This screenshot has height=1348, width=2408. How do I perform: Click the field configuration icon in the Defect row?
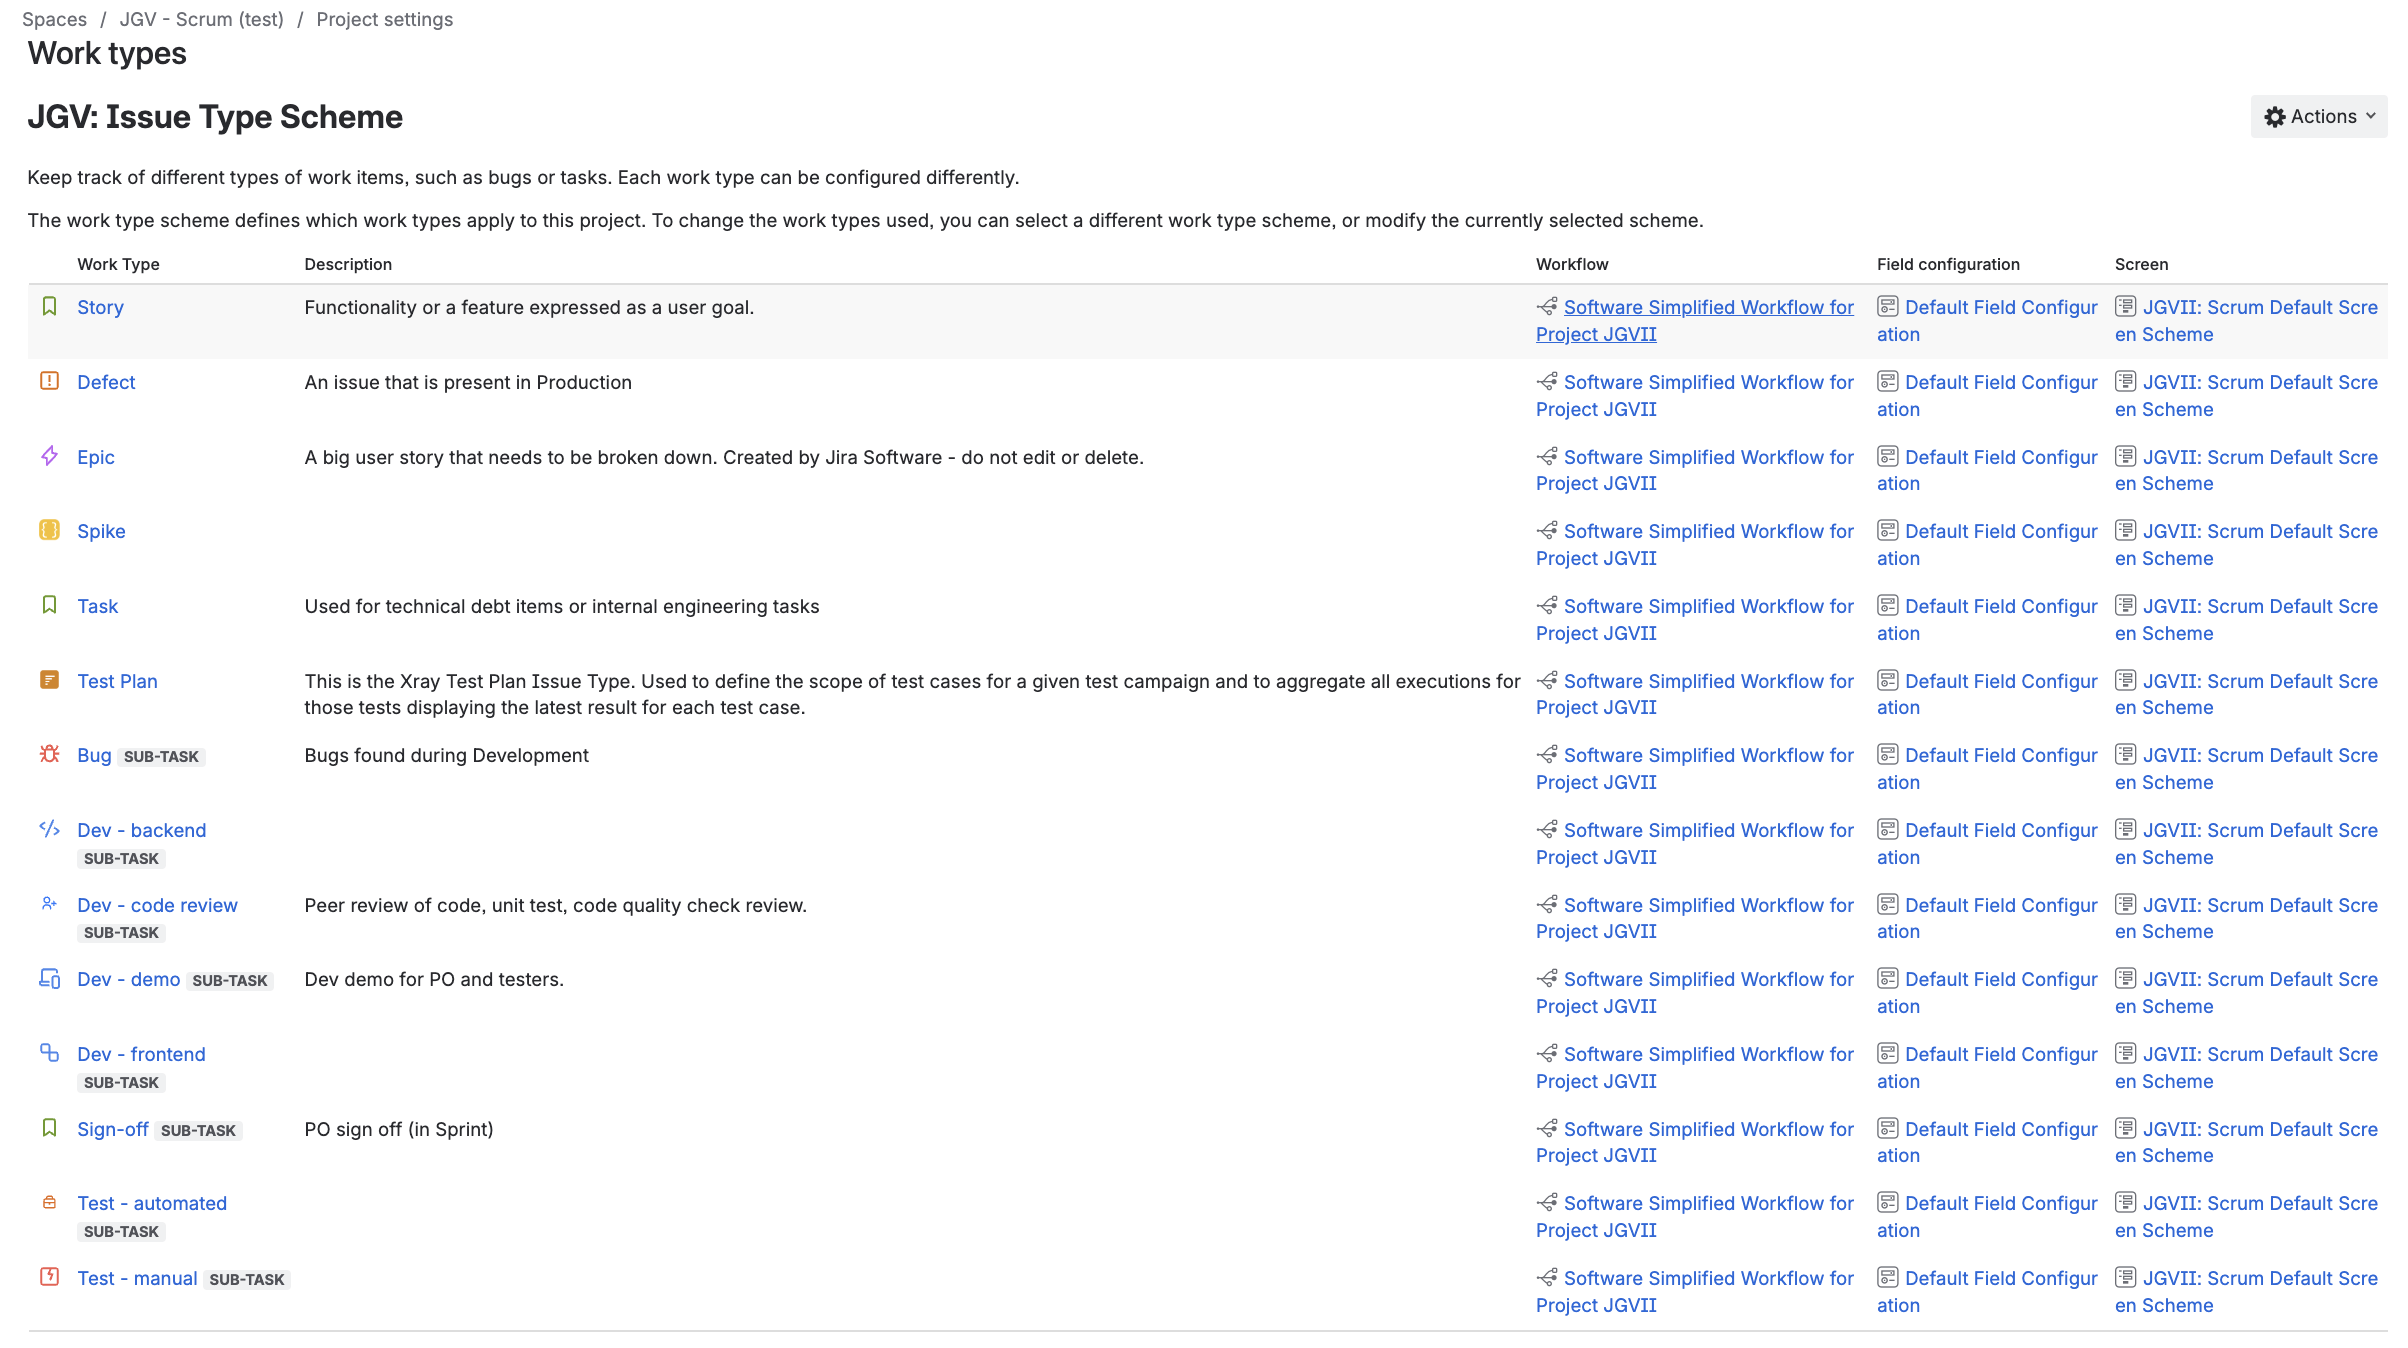point(1888,381)
